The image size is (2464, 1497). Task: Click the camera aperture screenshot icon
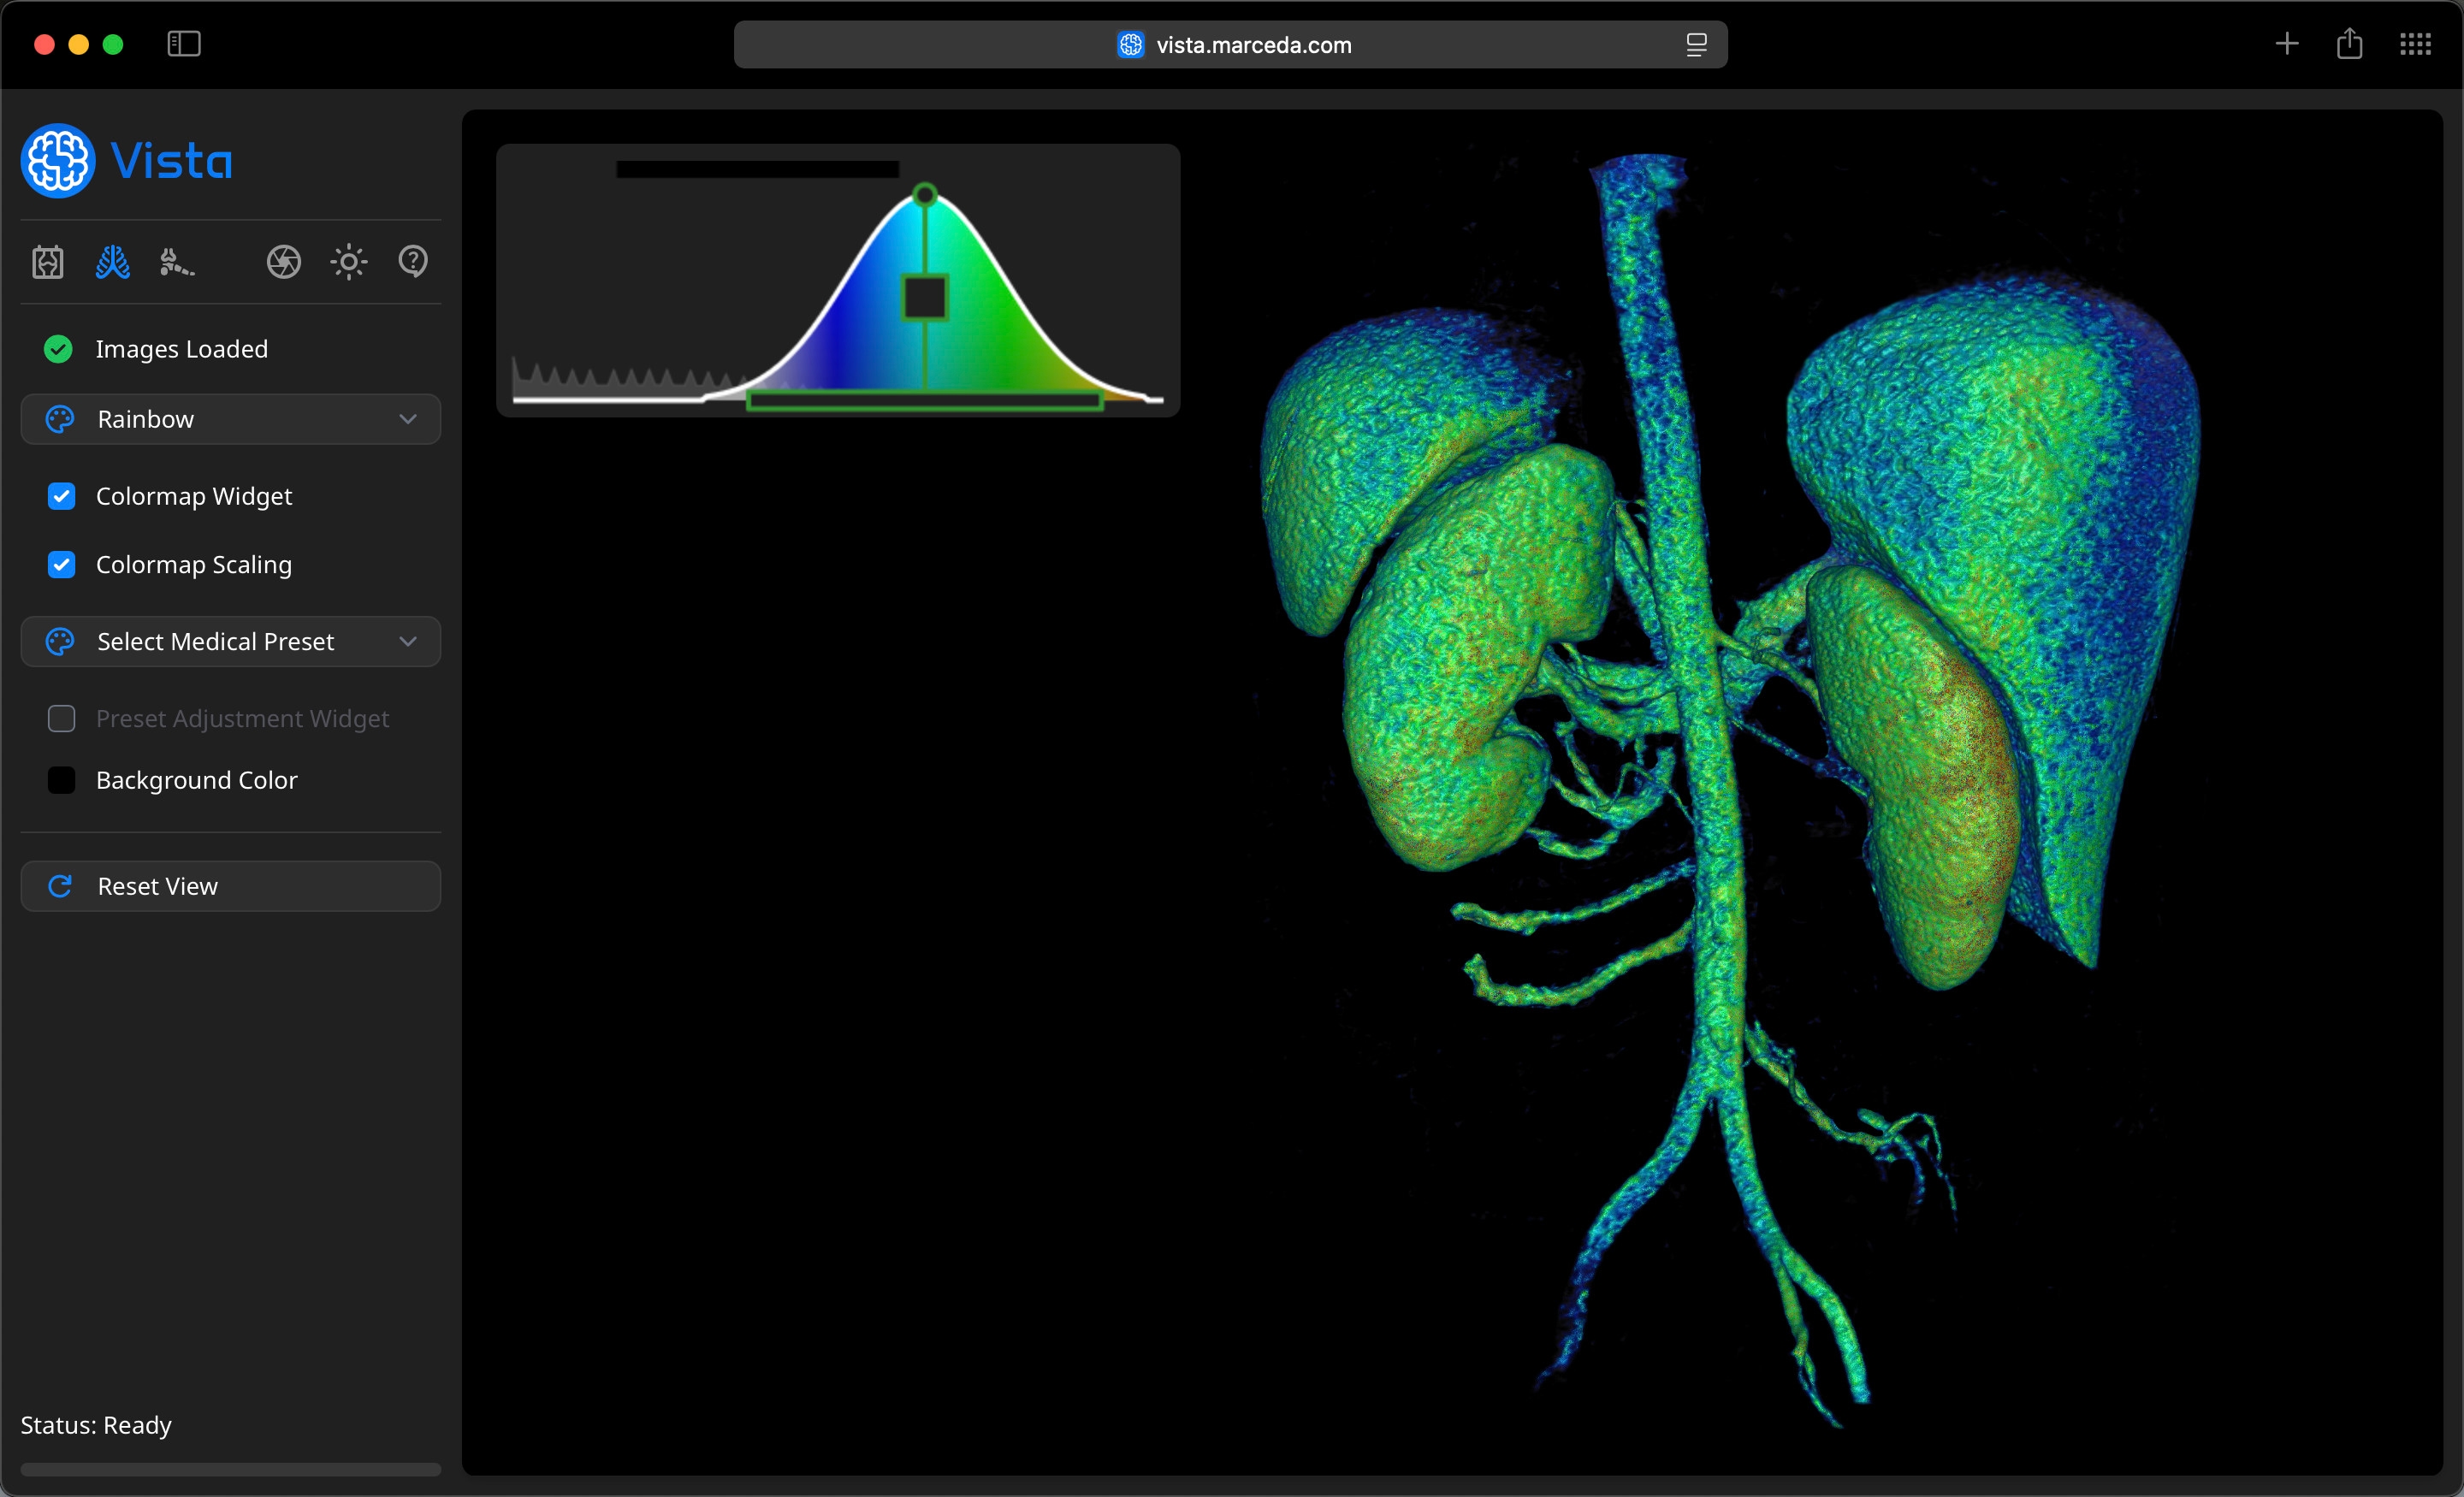284,262
